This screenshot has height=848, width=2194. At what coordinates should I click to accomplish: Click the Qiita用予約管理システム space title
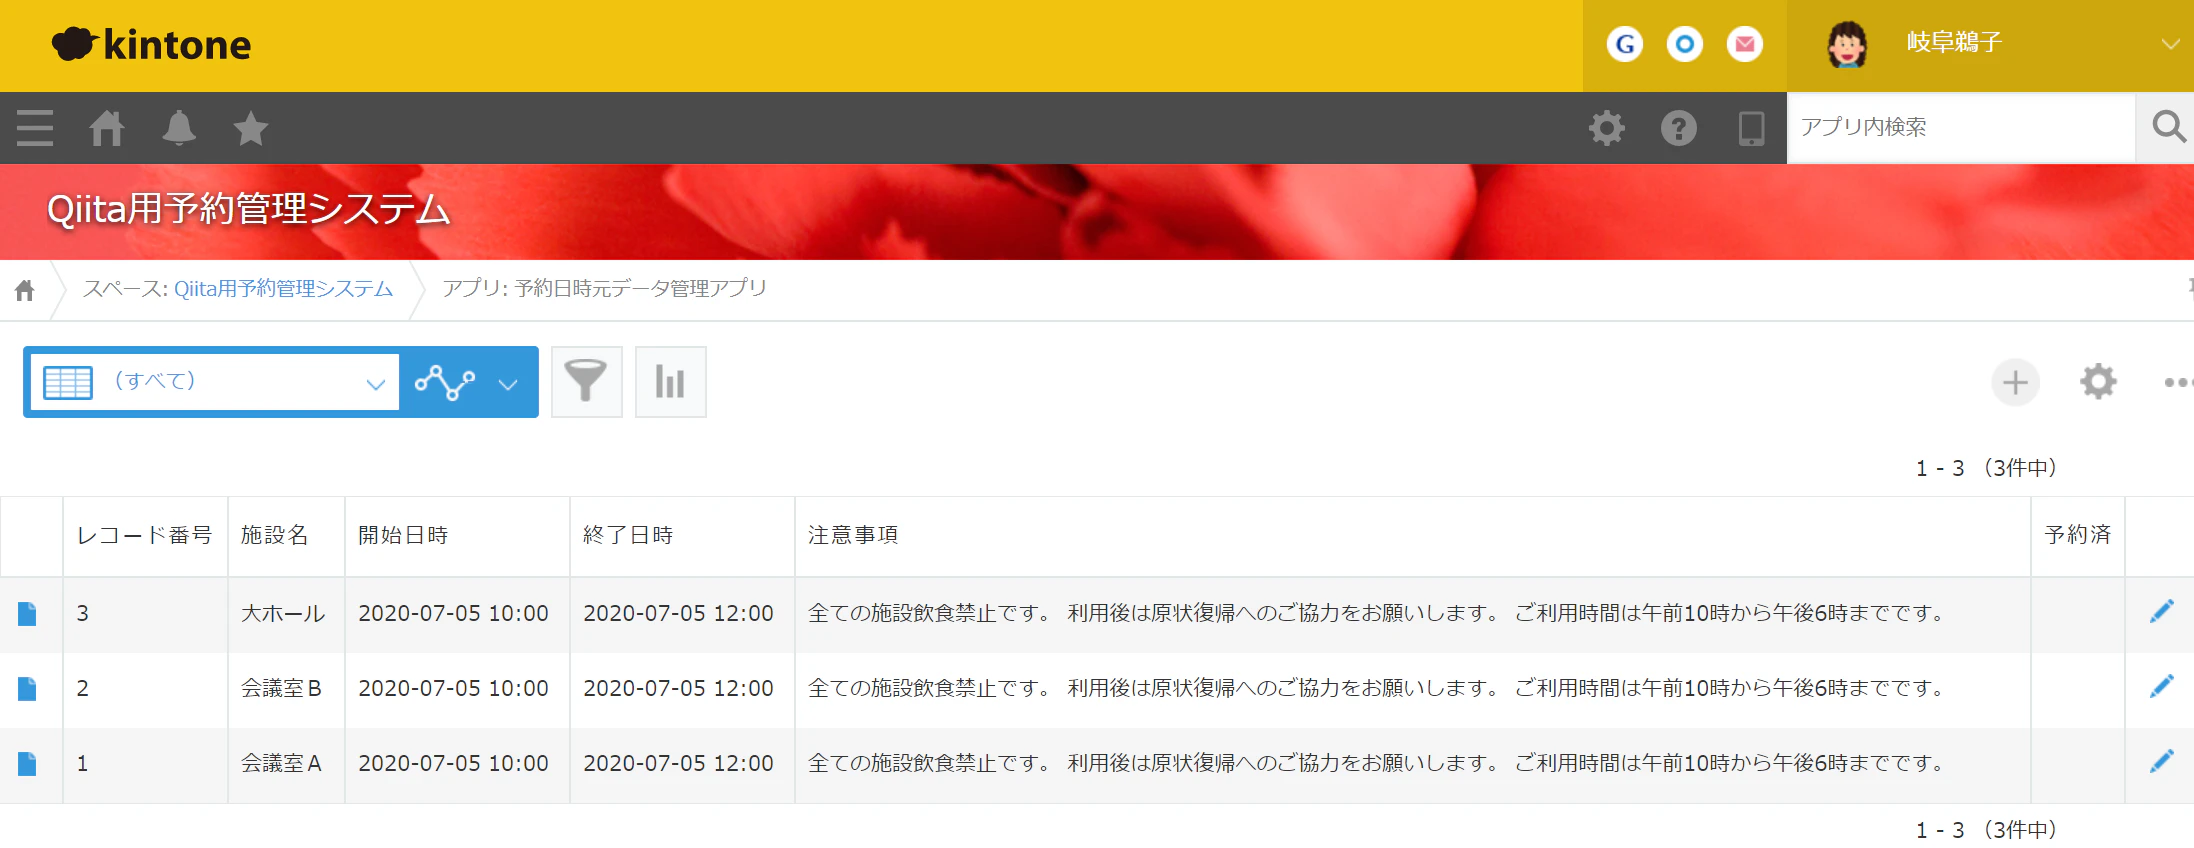[249, 210]
